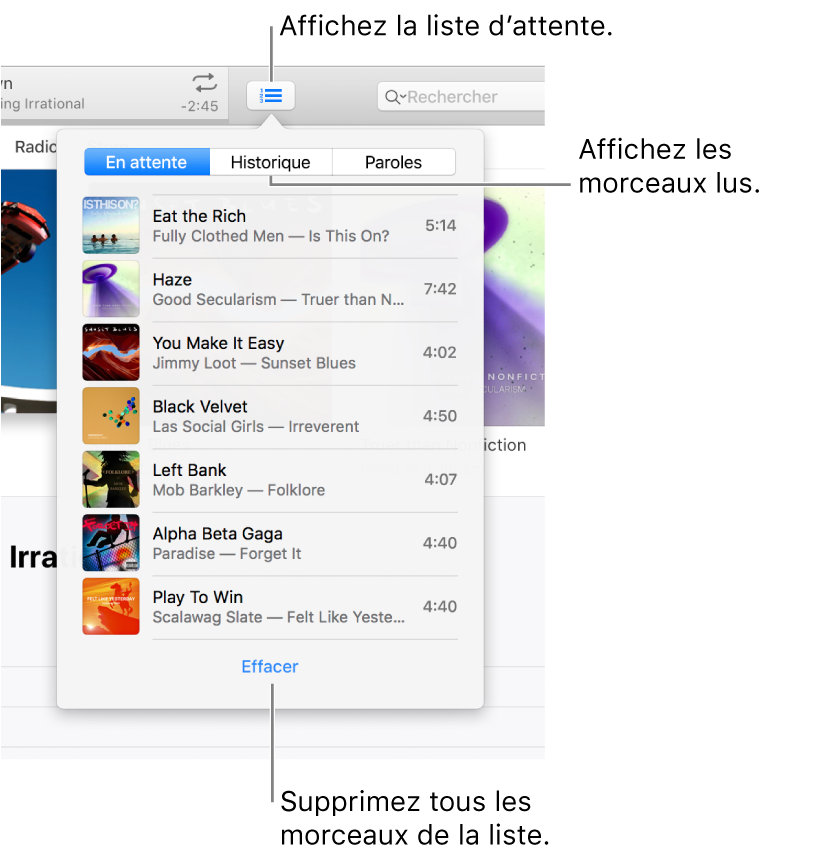This screenshot has height=857, width=825.
Task: Click the Rechercher search field
Action: pos(463,97)
